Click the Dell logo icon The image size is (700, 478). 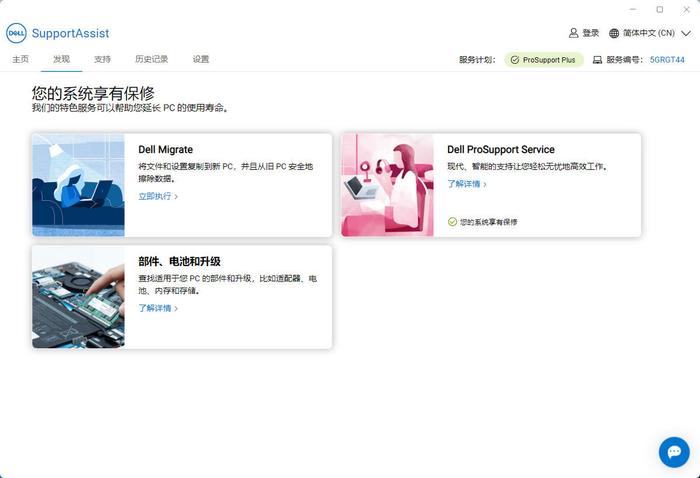coord(16,33)
